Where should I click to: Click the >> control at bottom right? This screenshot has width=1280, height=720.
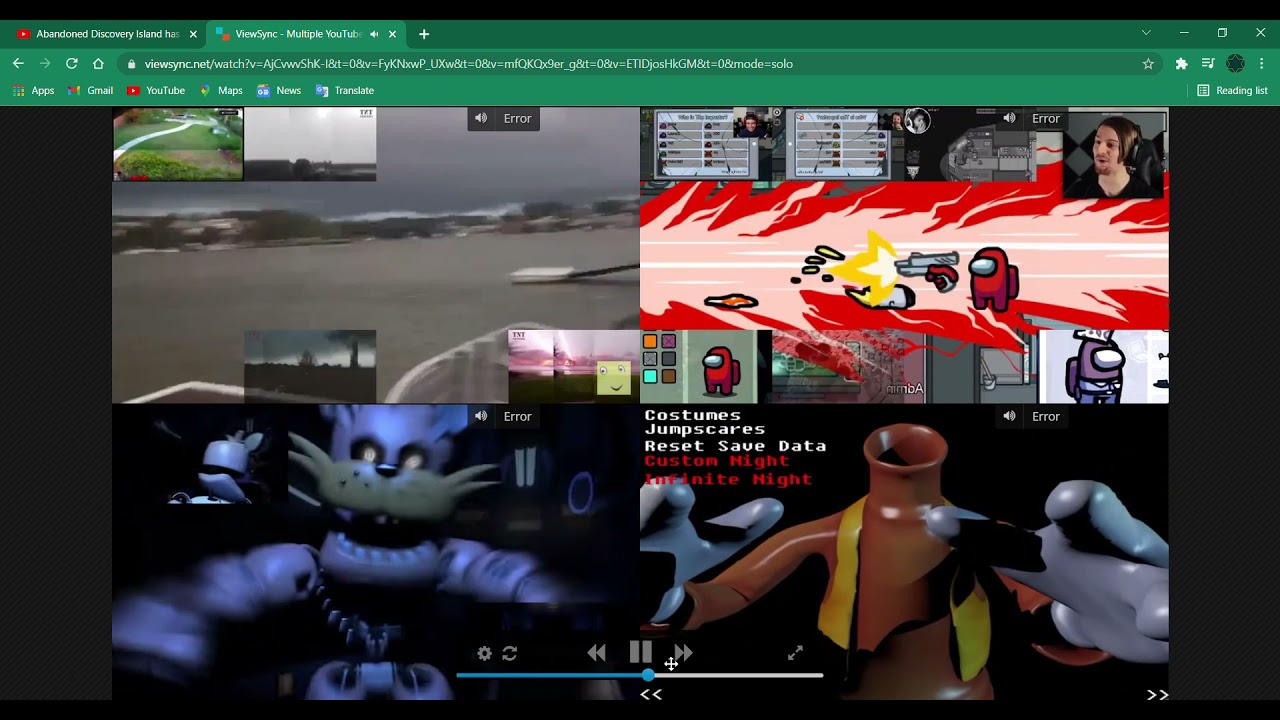click(x=1157, y=694)
